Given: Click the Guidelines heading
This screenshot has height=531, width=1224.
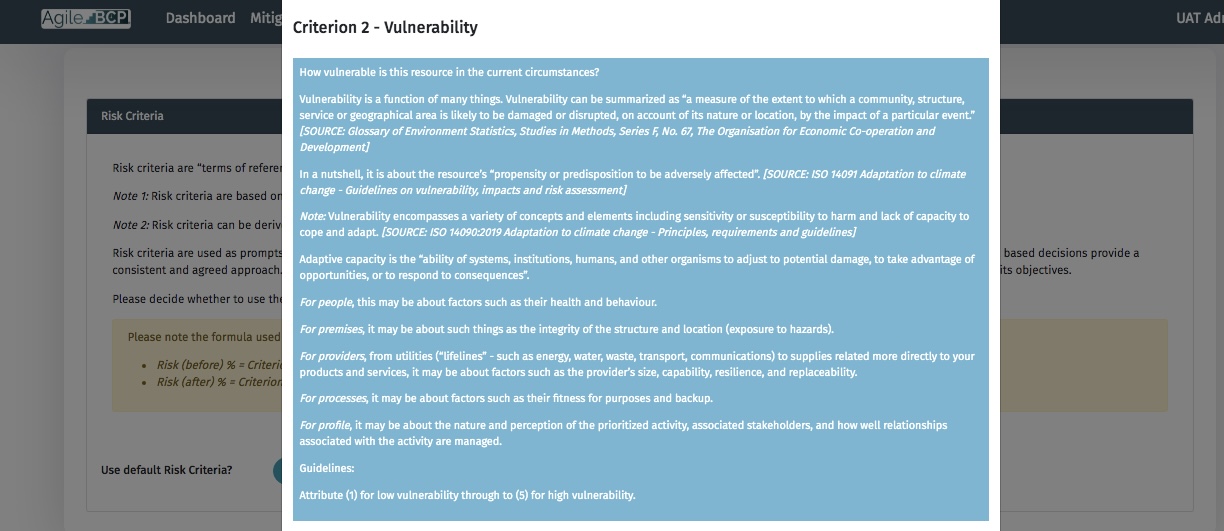Looking at the screenshot, I should (327, 468).
